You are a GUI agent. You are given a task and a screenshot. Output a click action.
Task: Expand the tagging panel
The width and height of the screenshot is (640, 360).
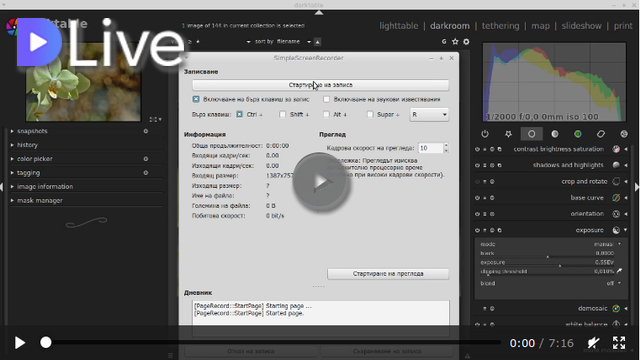coord(29,173)
